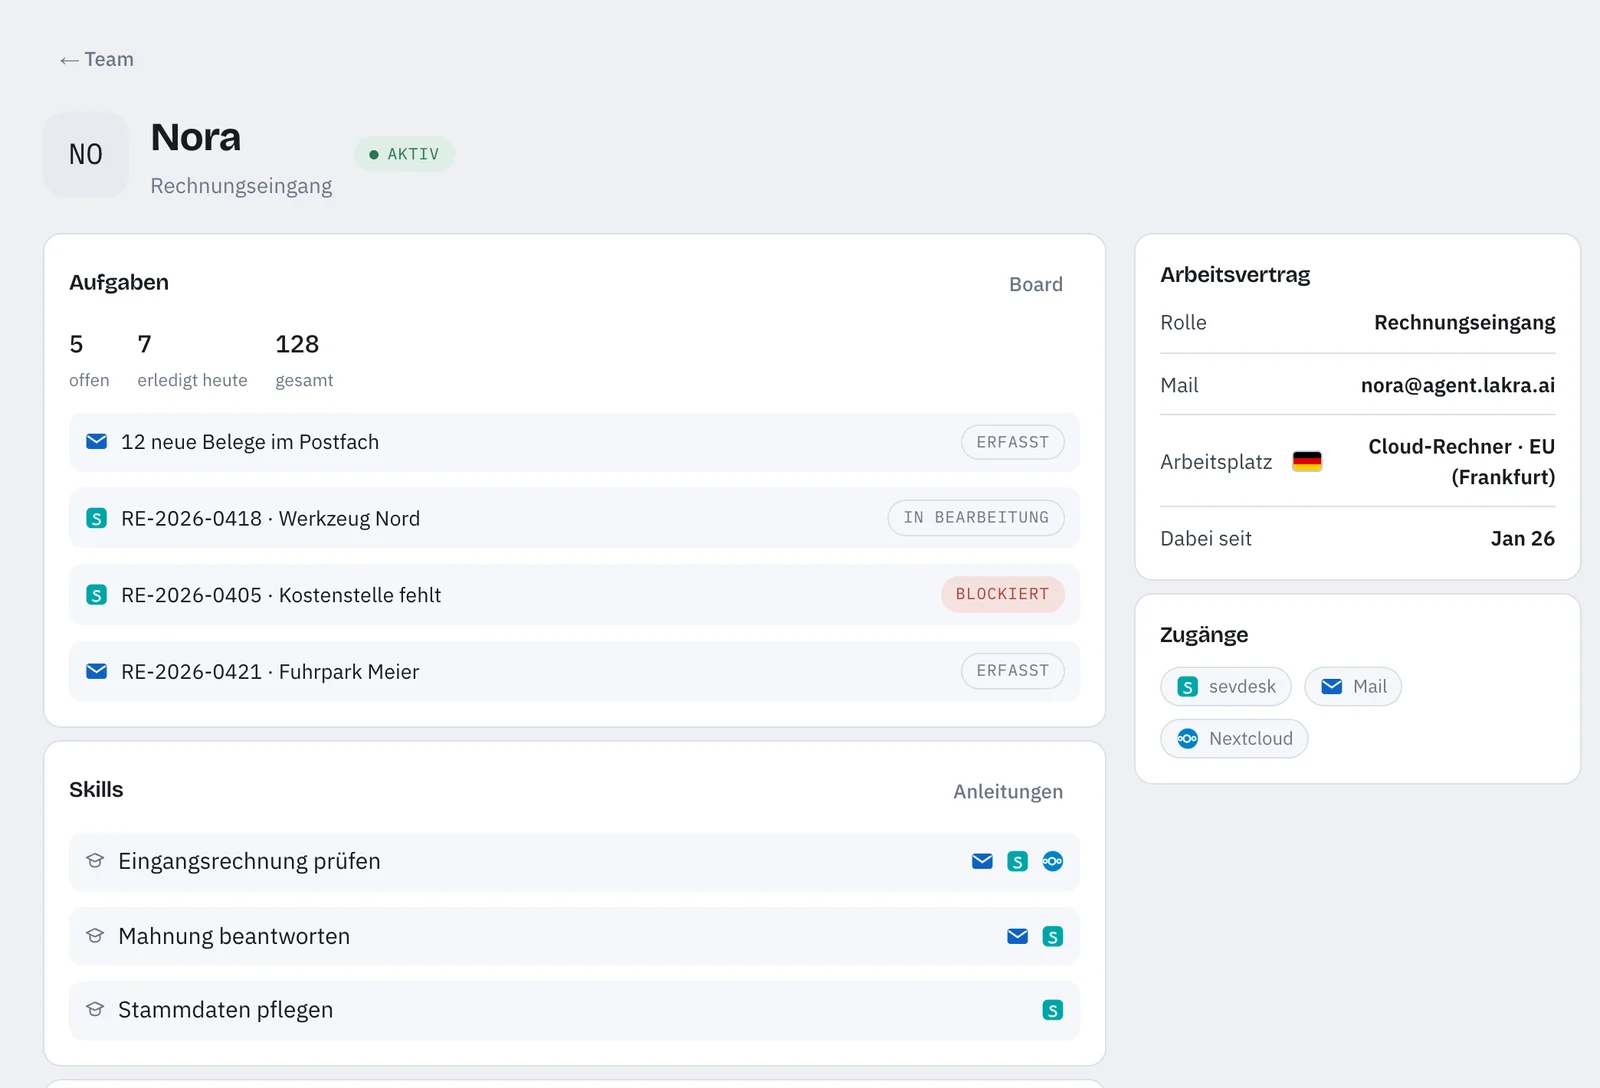Click the NO avatar for Nora

[86, 154]
